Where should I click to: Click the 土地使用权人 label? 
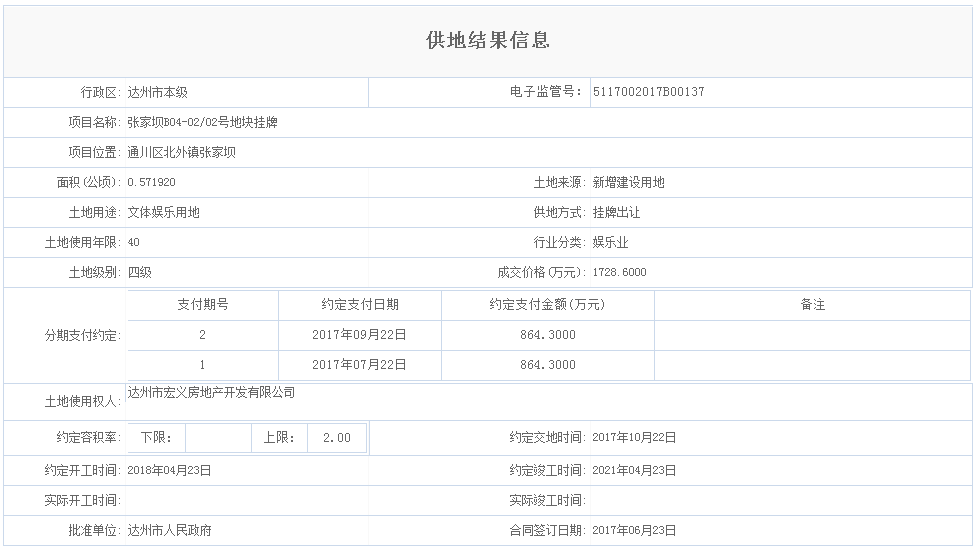point(83,402)
